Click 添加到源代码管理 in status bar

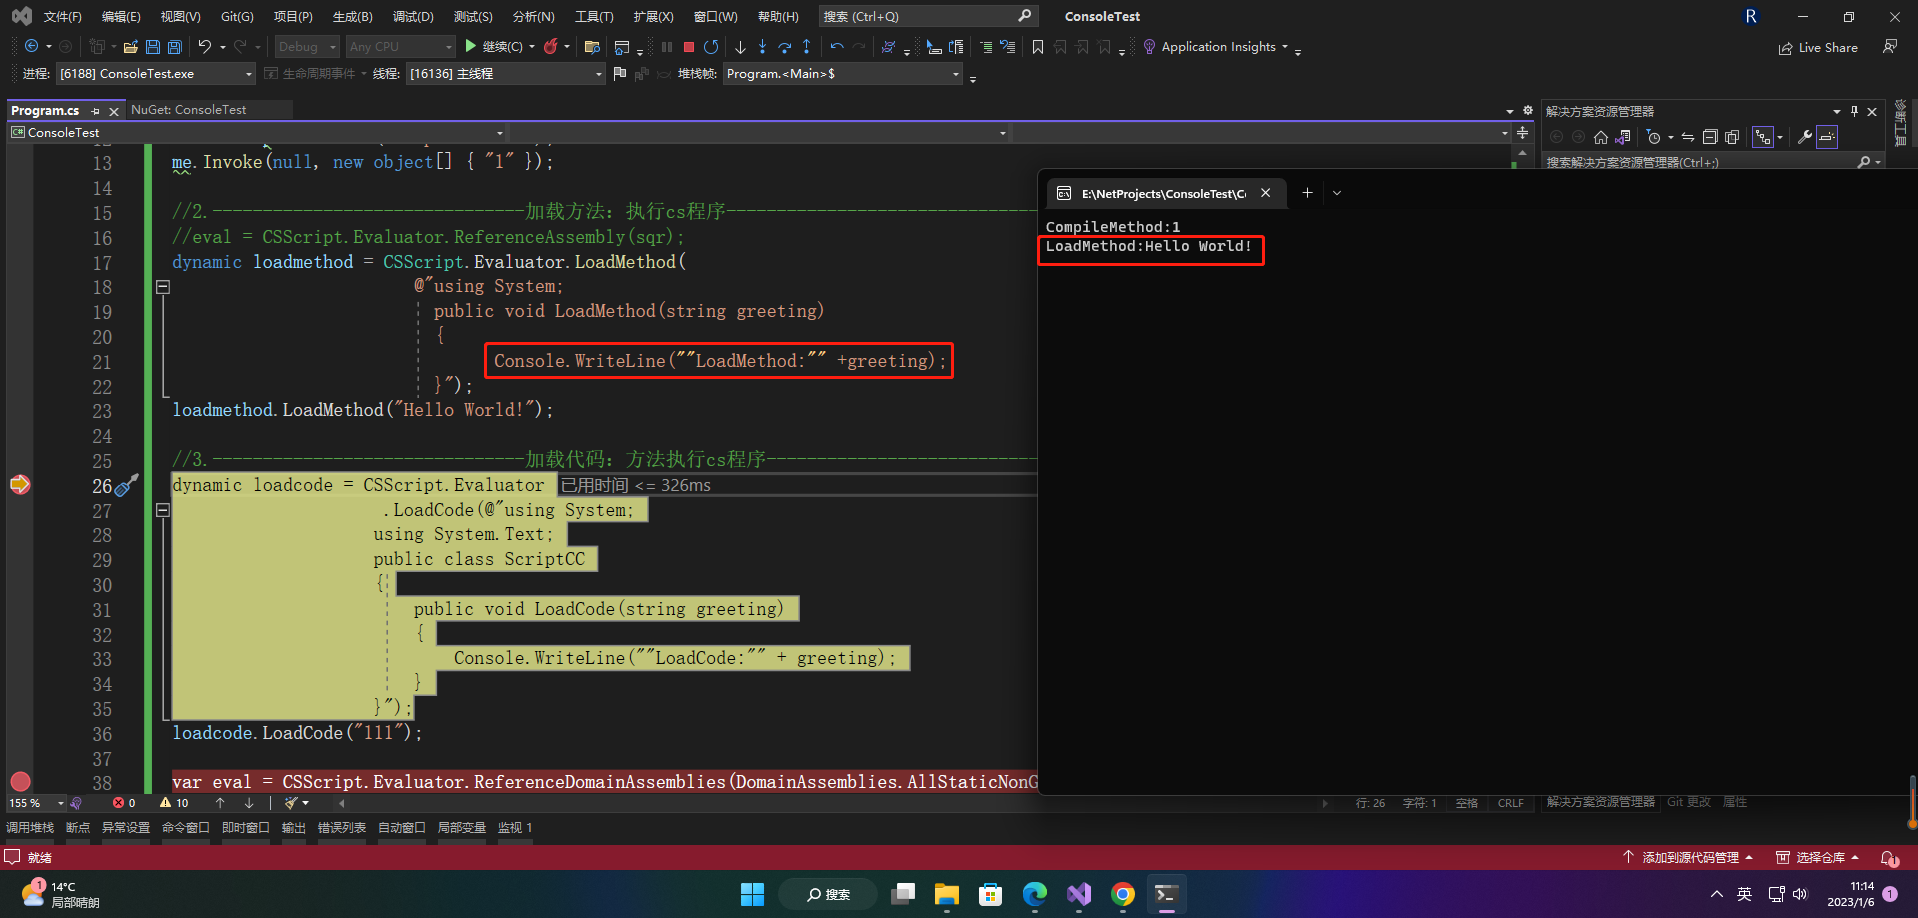[x=1688, y=858]
